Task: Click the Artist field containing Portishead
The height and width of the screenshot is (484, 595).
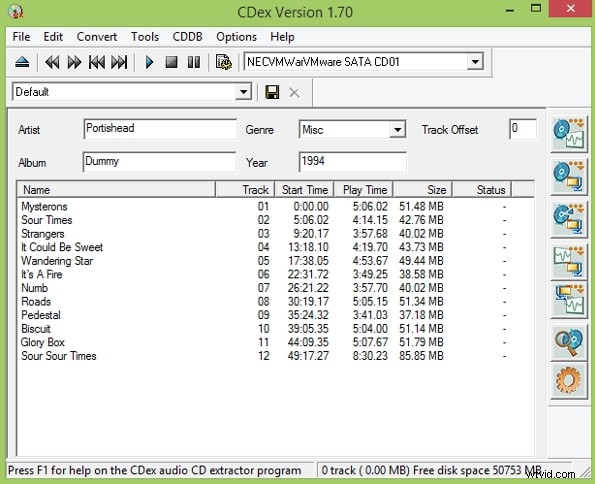Action: point(160,129)
